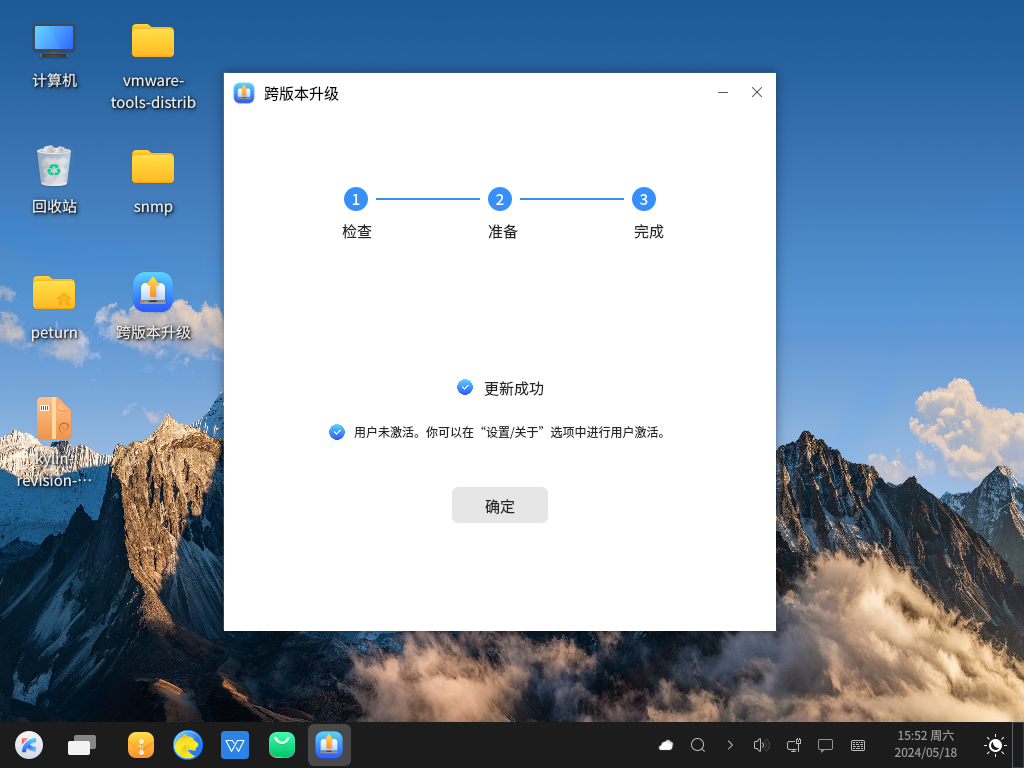This screenshot has height=768, width=1024.
Task: Open the weather widget in system tray
Action: click(665, 744)
